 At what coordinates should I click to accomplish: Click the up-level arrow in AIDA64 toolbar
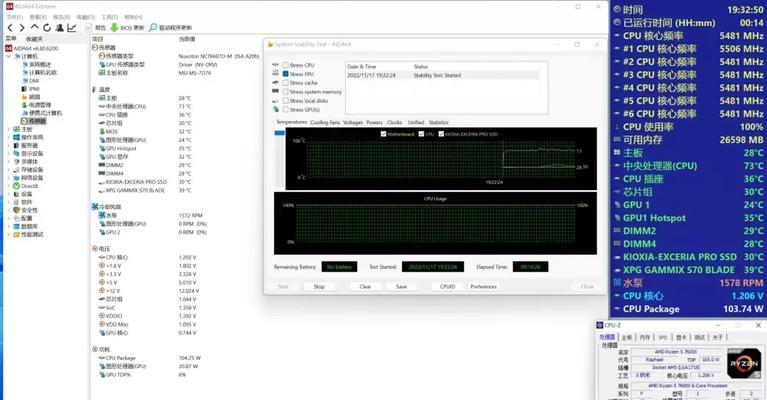point(34,27)
